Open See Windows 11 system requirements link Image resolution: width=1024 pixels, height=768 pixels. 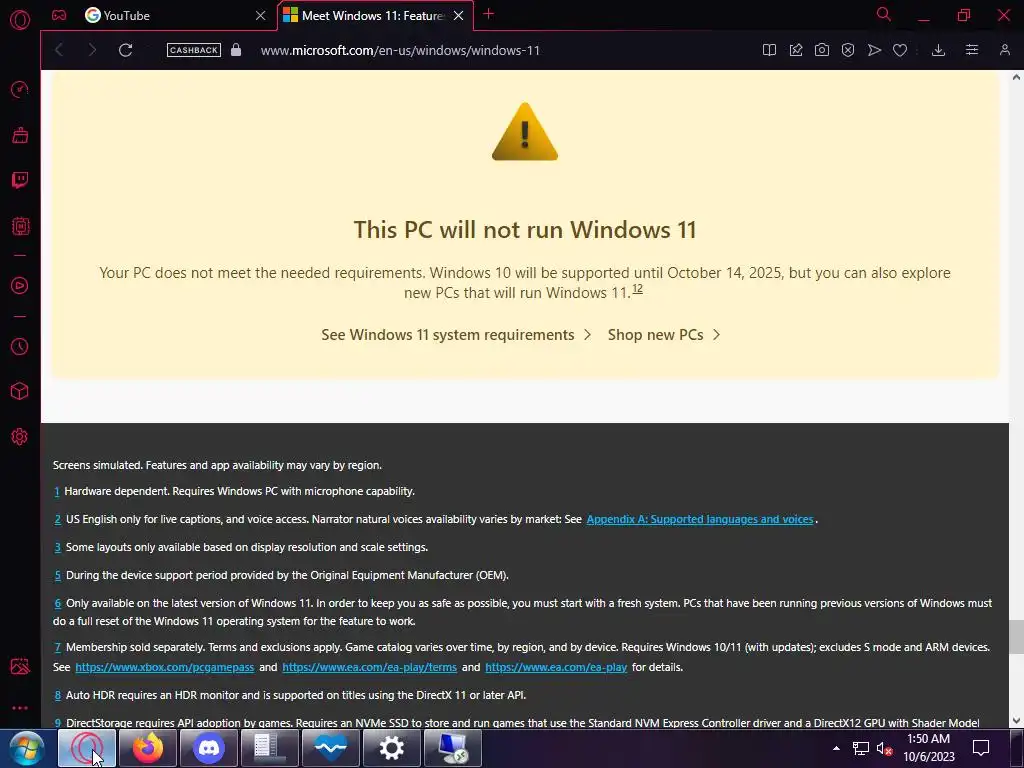456,335
